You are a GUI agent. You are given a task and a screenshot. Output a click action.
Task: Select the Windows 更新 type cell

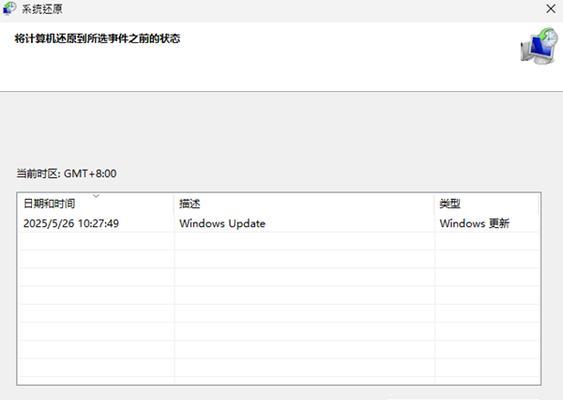(474, 223)
